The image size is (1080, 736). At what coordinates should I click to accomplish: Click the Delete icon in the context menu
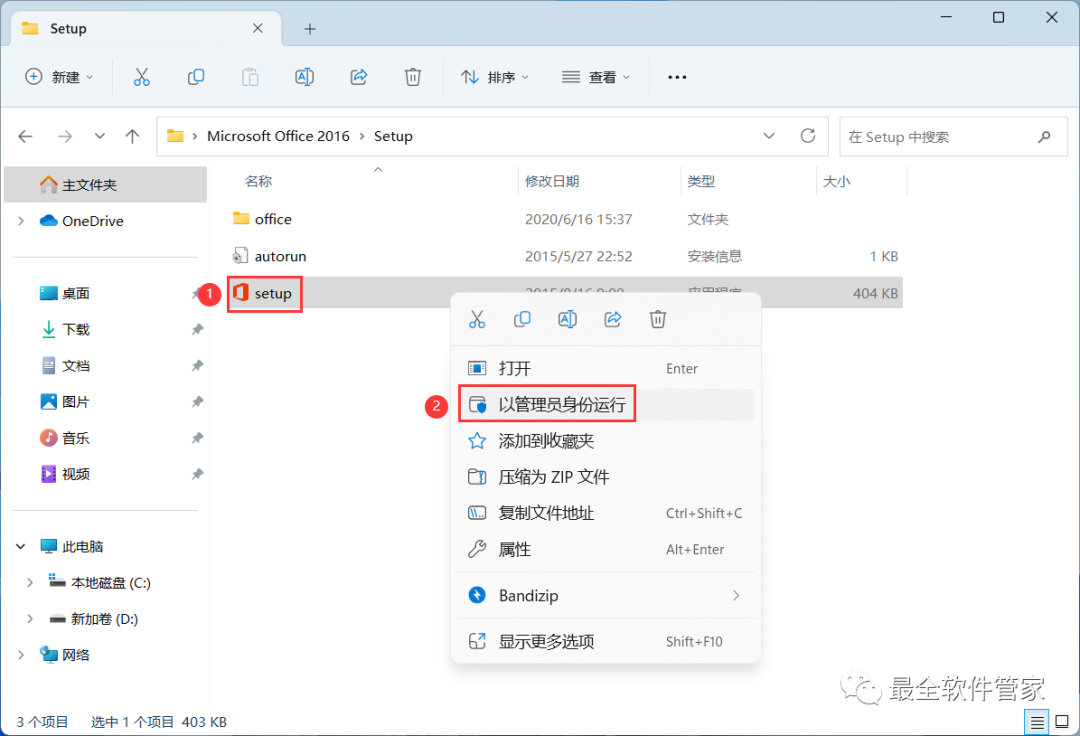[x=658, y=319]
